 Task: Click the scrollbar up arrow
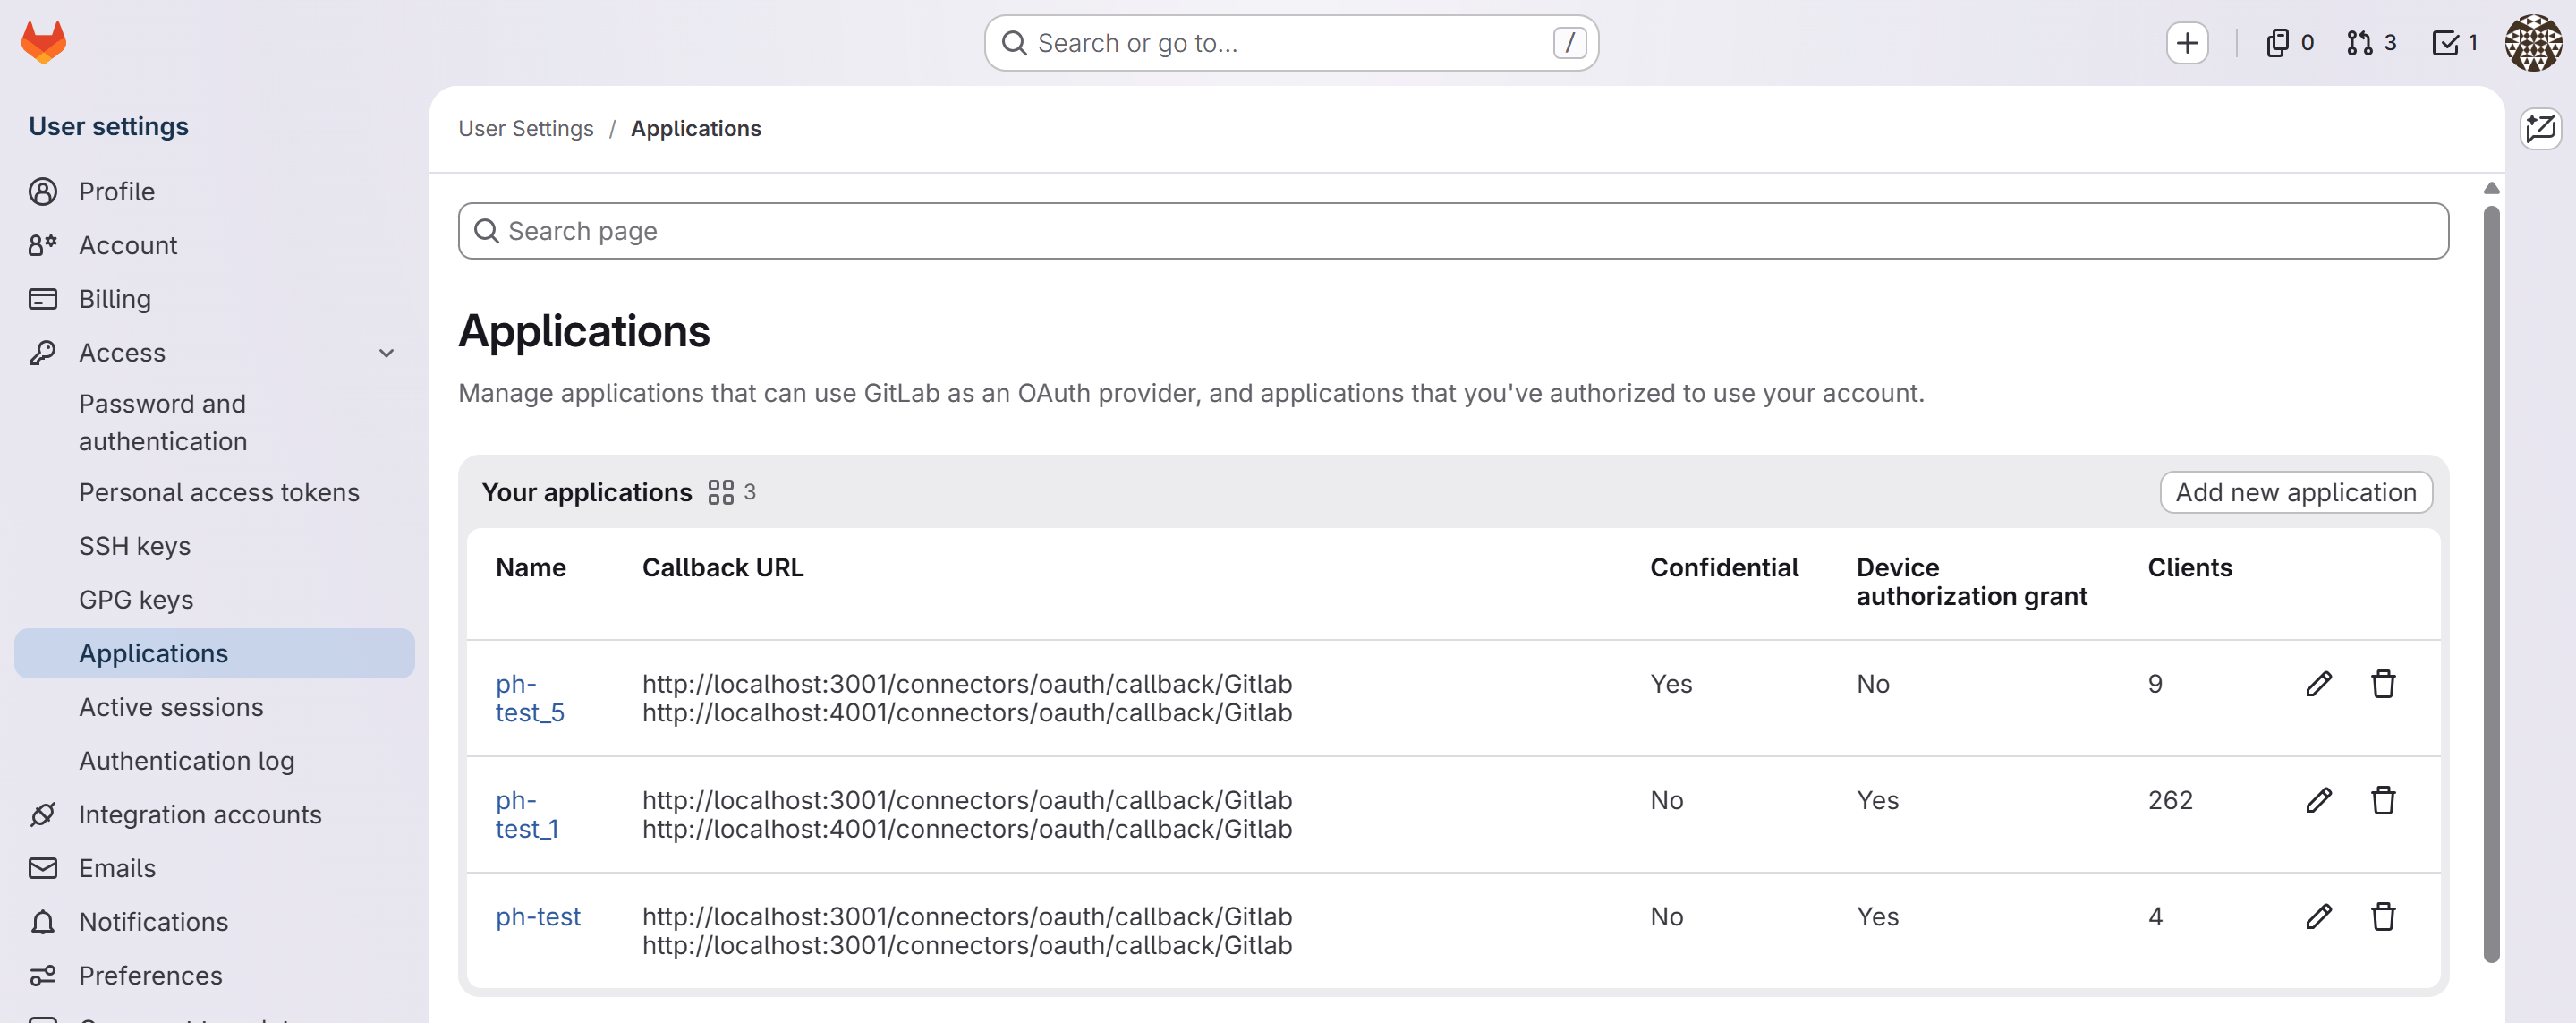2491,188
